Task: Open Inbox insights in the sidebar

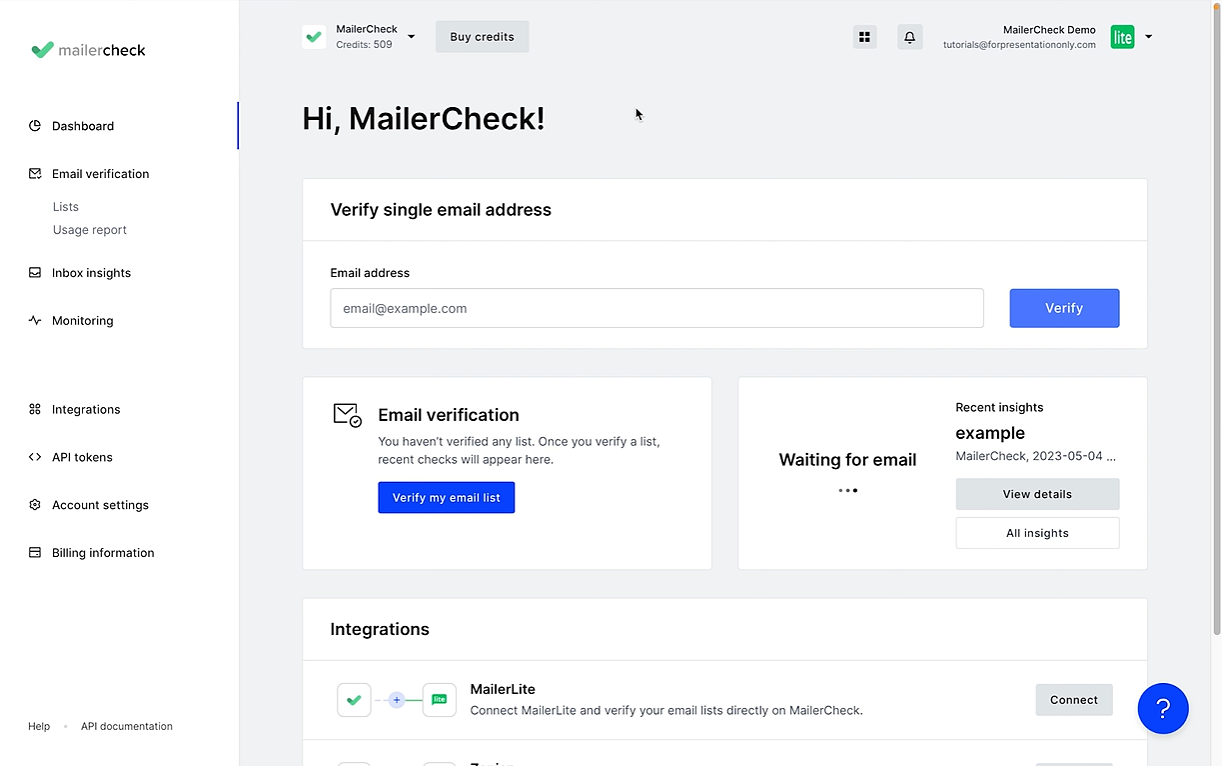Action: [91, 273]
